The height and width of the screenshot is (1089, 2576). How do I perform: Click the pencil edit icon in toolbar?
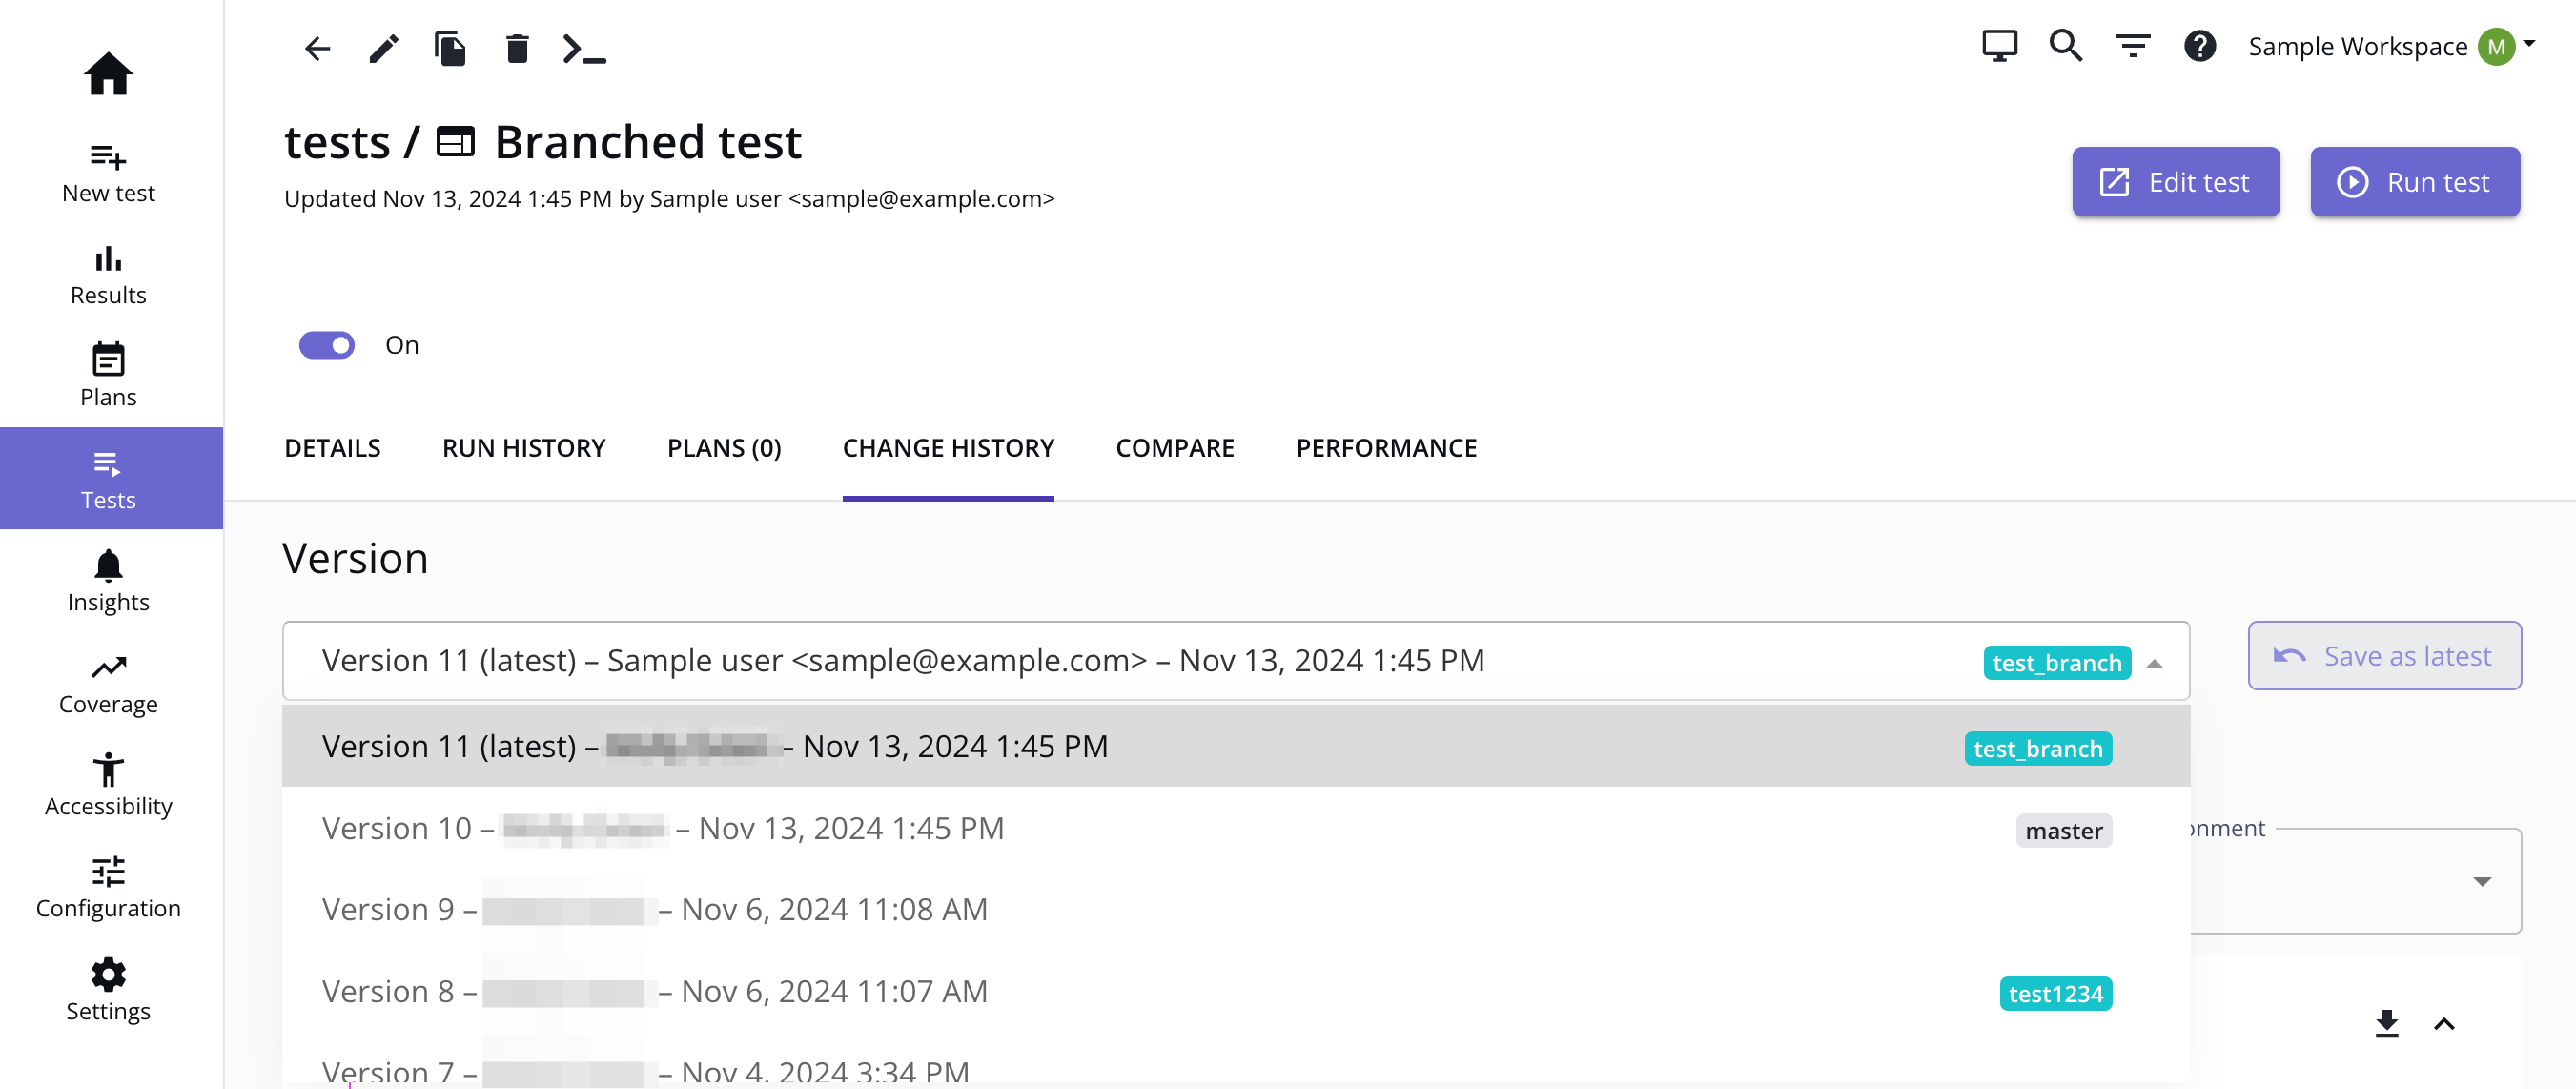click(x=384, y=48)
